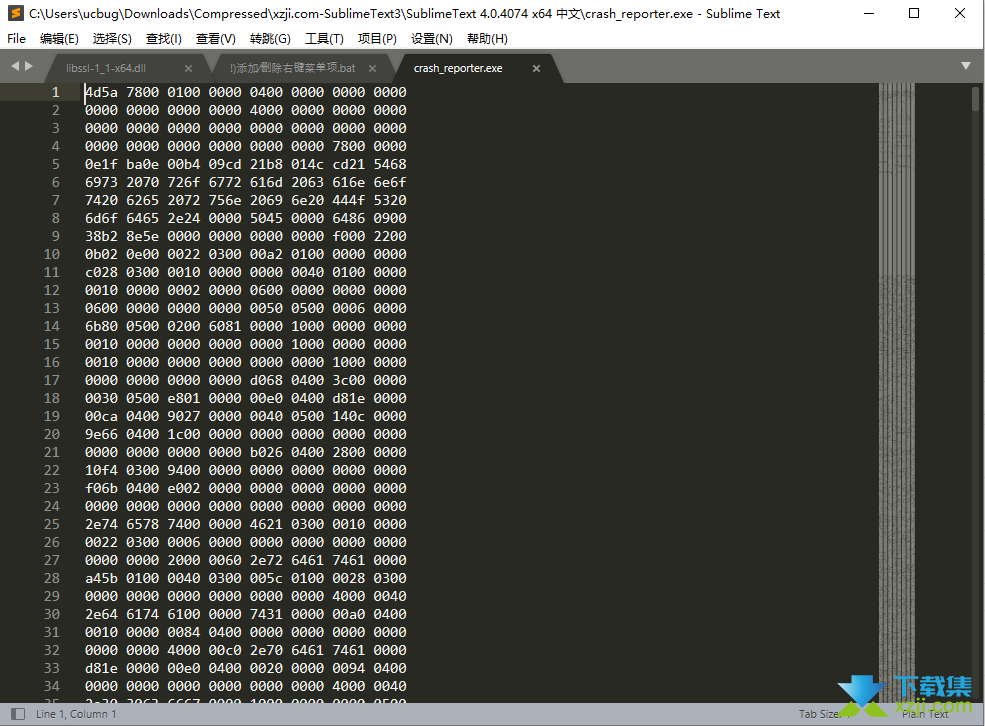The height and width of the screenshot is (726, 985).
Task: Click hex value 9027 on line 19
Action: (x=183, y=416)
